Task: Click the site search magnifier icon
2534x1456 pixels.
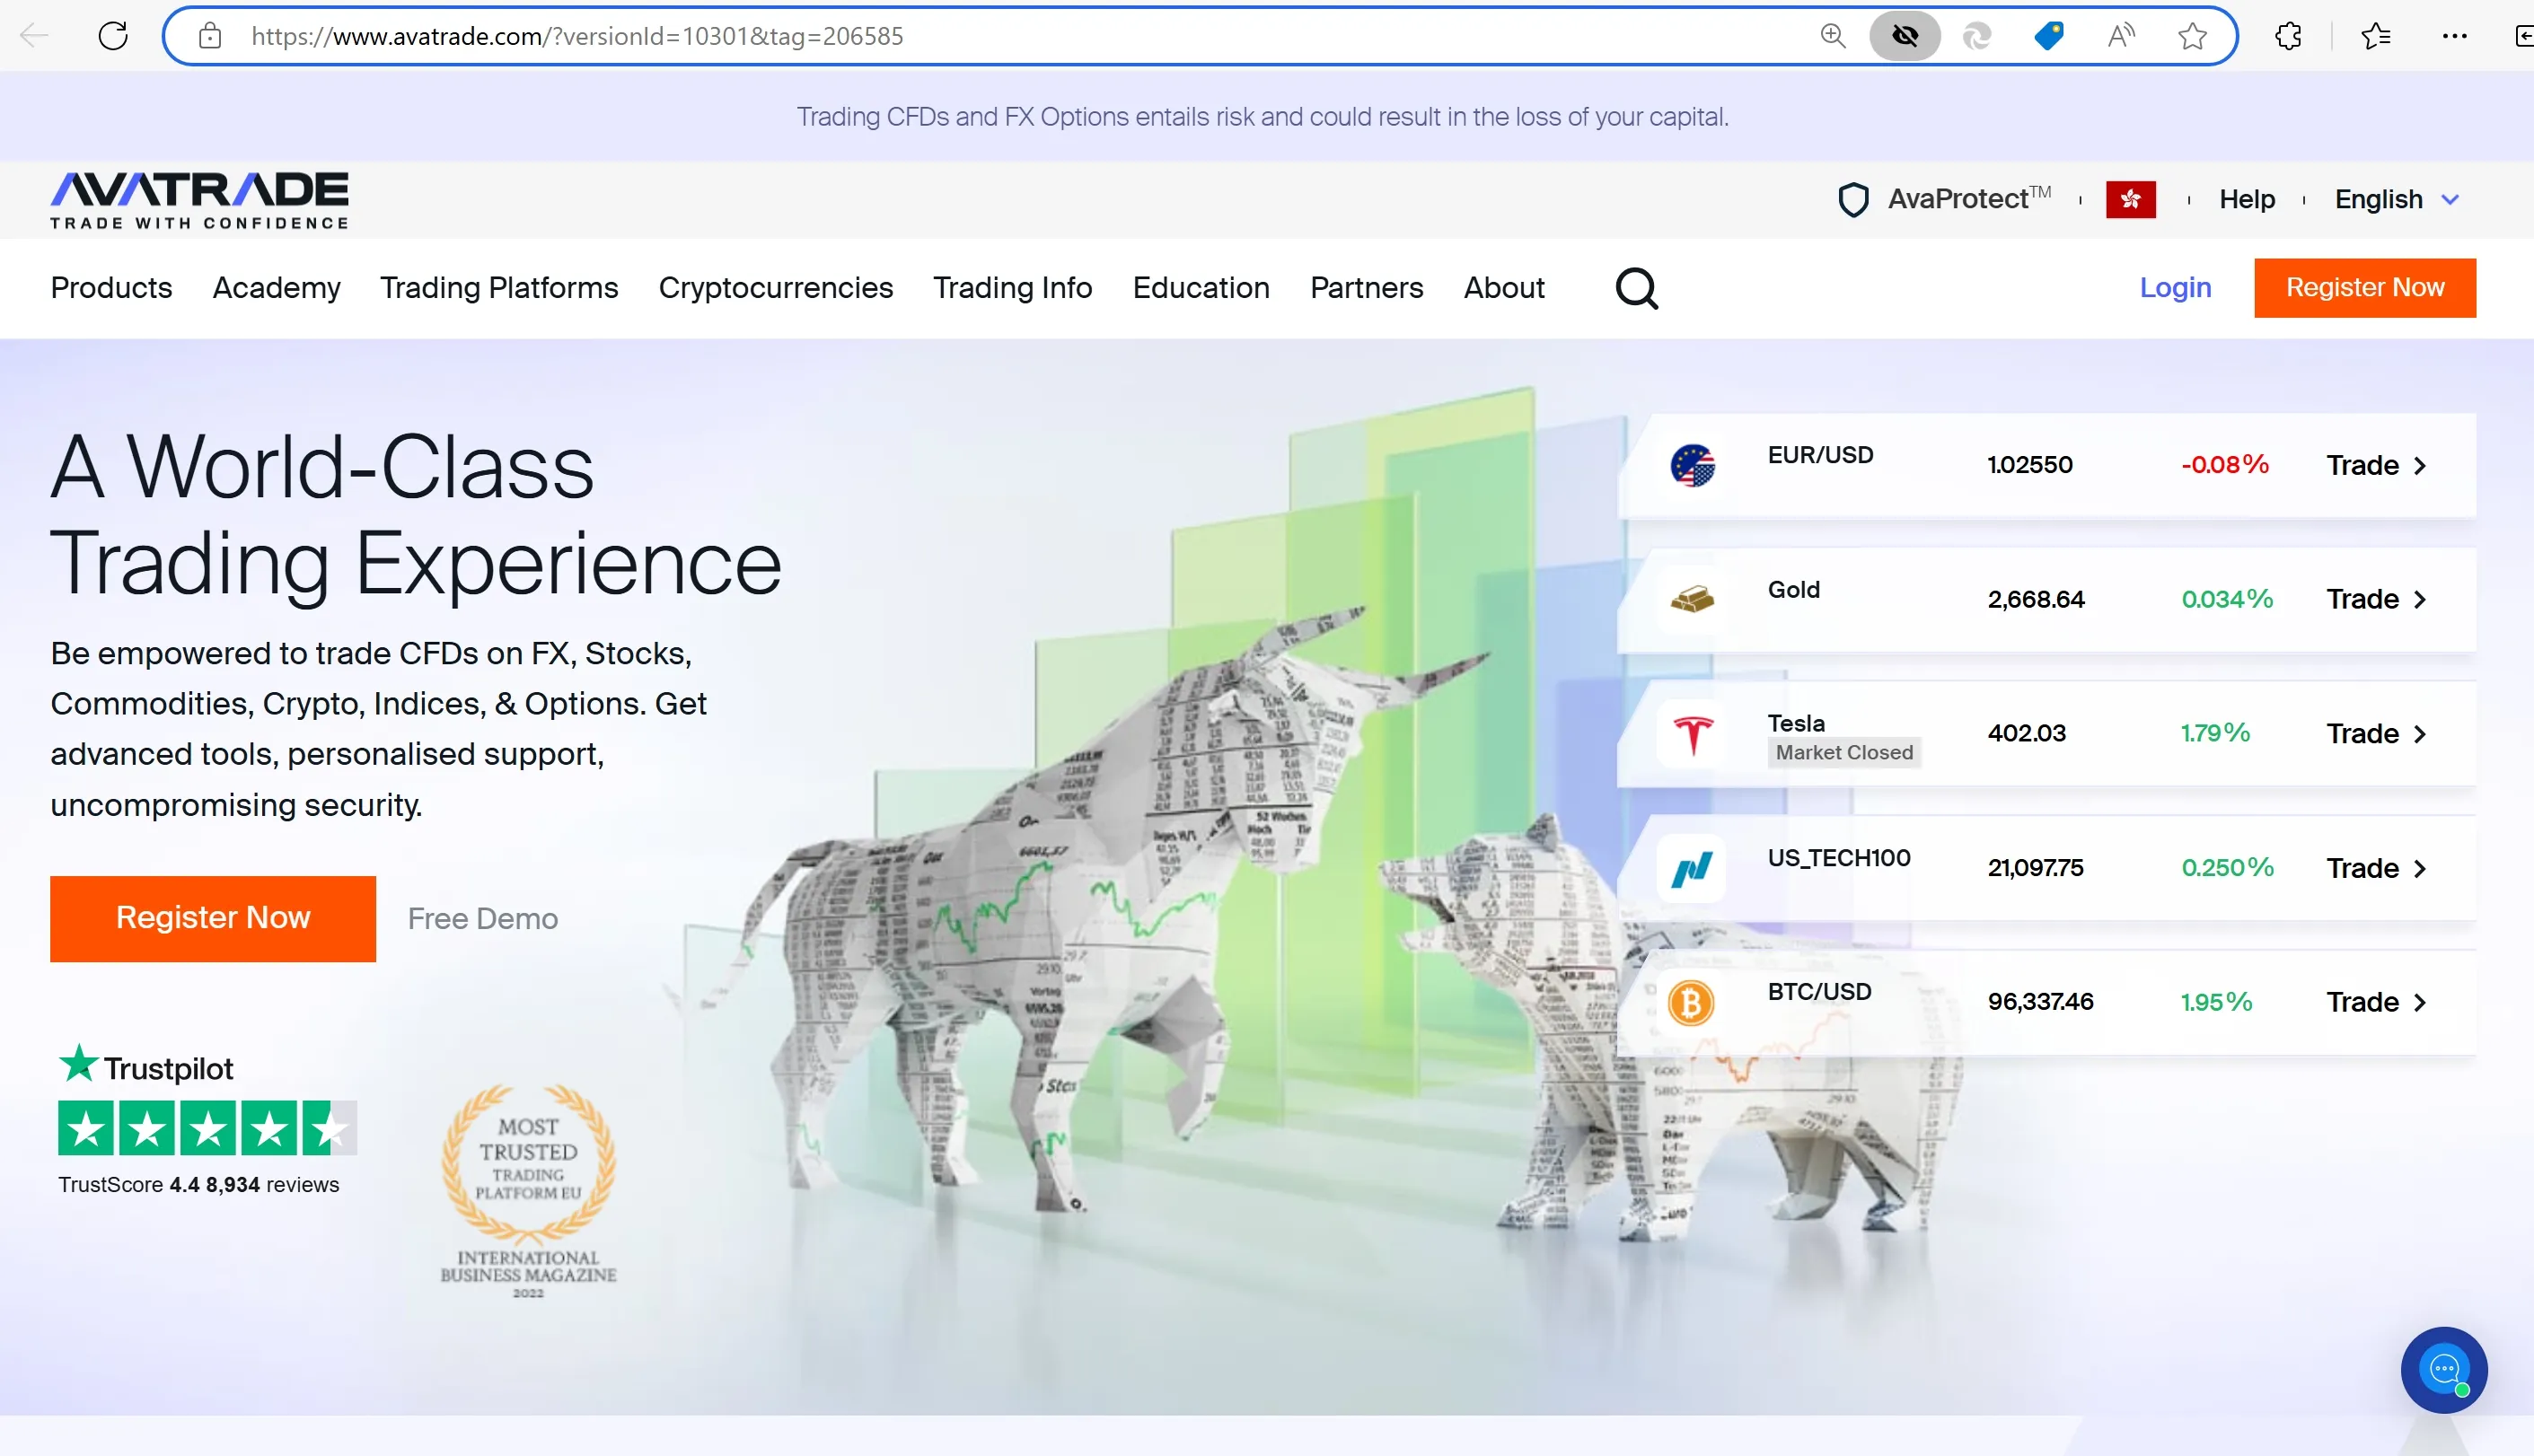Action: [1636, 289]
